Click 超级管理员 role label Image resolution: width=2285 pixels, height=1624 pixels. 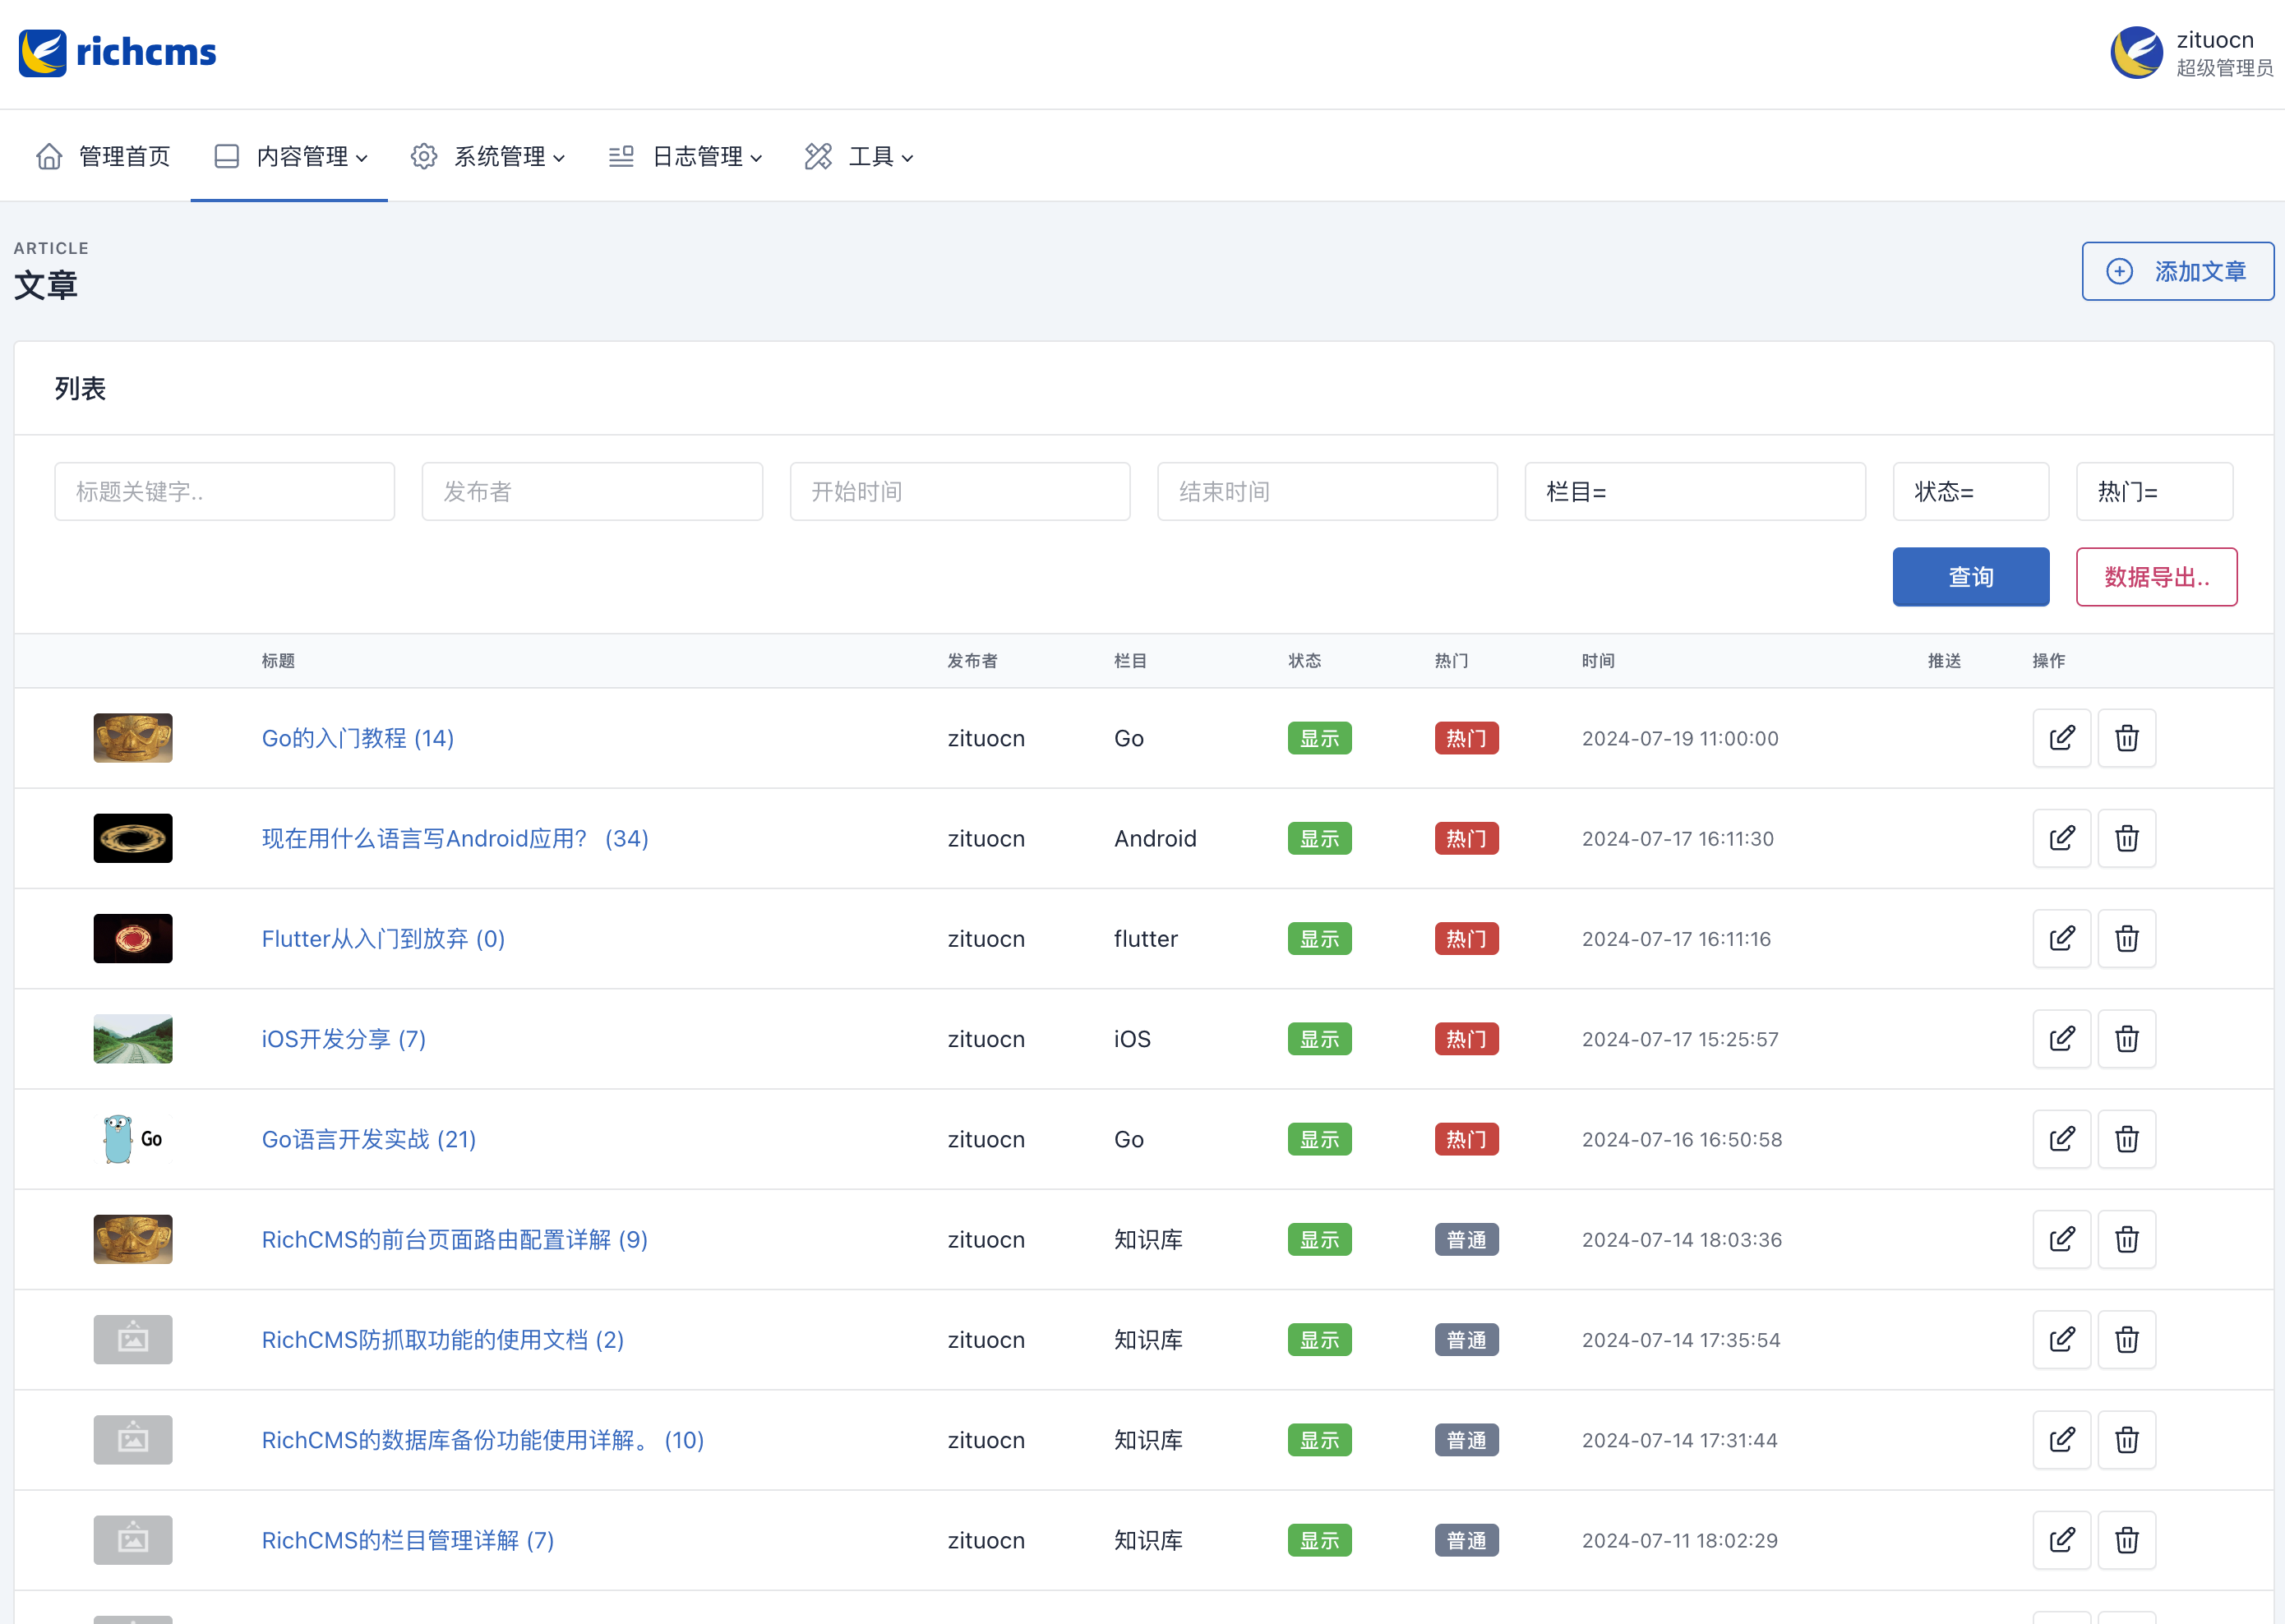click(2225, 68)
